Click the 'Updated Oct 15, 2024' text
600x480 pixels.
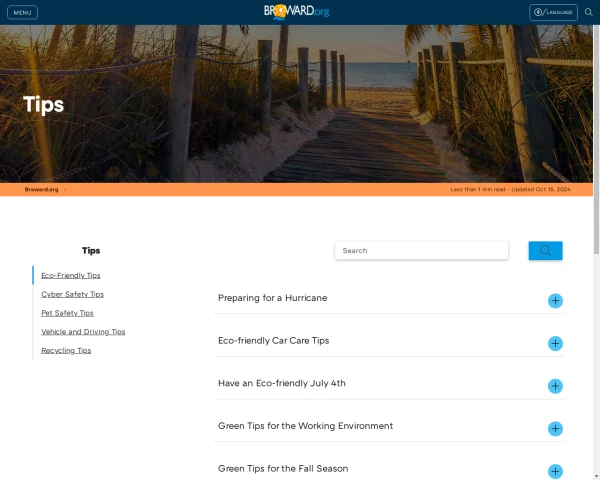point(541,189)
